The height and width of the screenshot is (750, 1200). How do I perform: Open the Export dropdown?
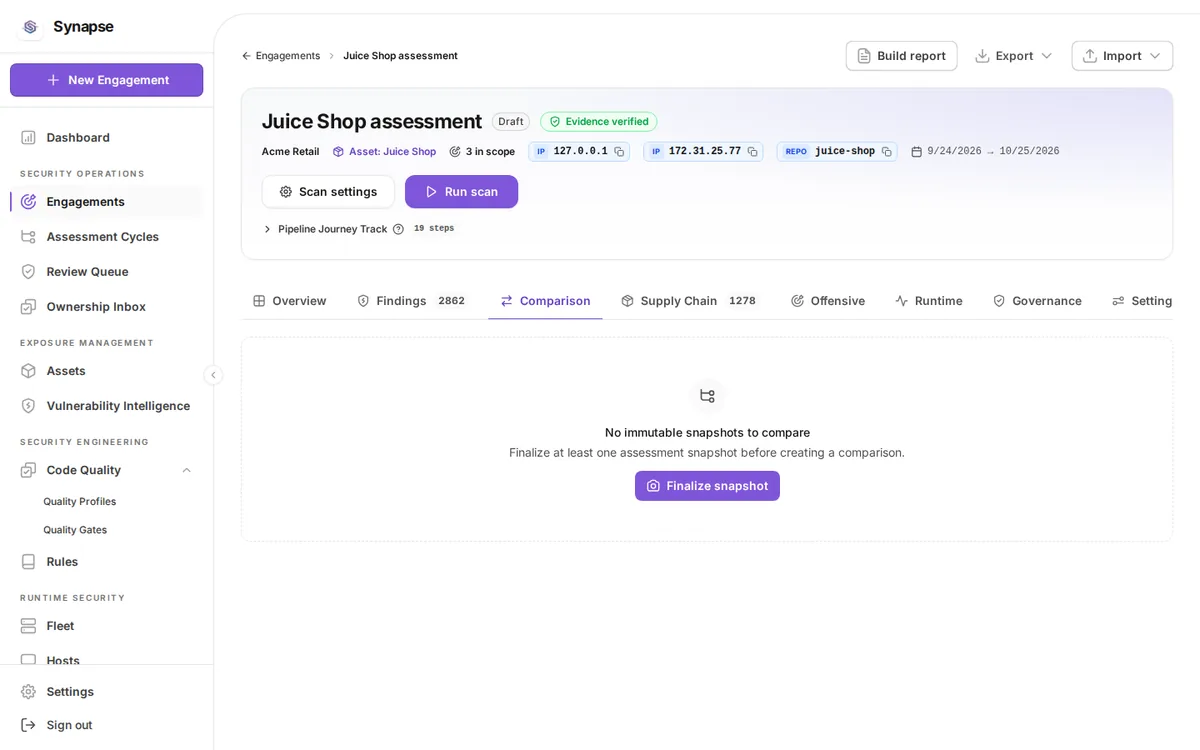coord(1014,56)
